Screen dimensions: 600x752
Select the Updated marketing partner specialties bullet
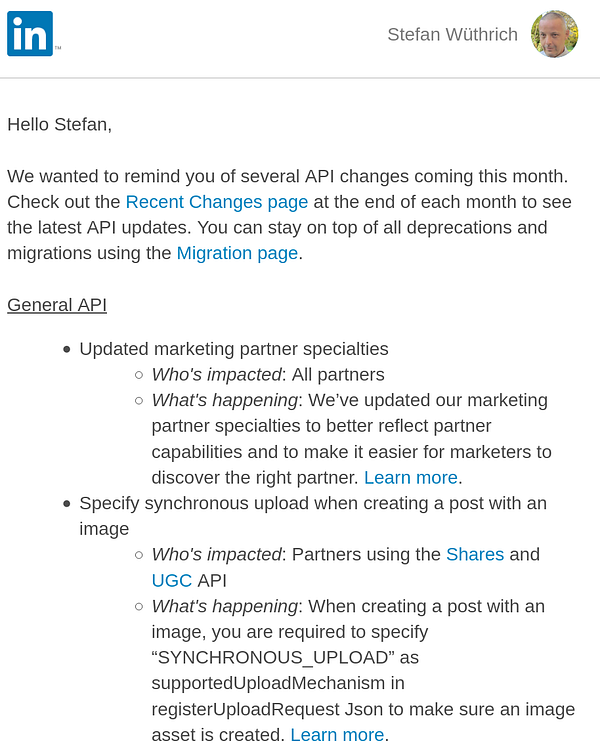click(234, 349)
